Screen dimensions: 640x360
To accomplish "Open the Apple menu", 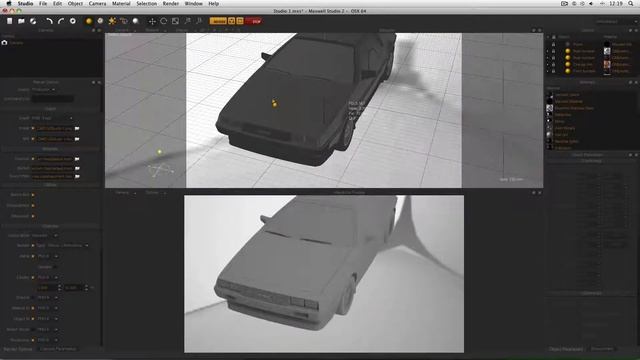I will point(9,4).
